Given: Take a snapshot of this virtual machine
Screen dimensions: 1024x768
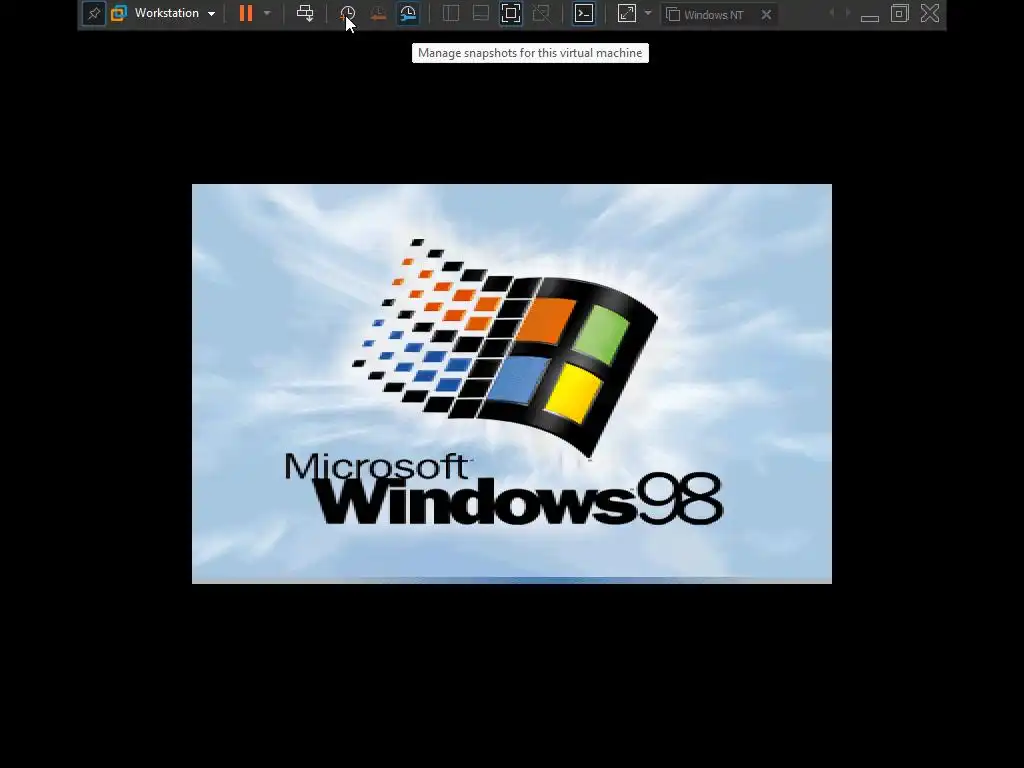Looking at the screenshot, I should (347, 13).
